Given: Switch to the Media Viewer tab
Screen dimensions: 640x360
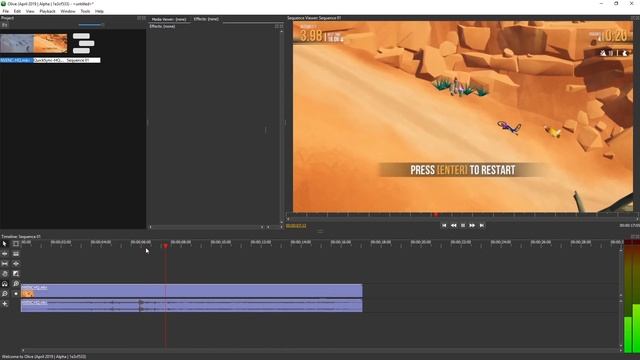Looking at the screenshot, I should coord(169,19).
